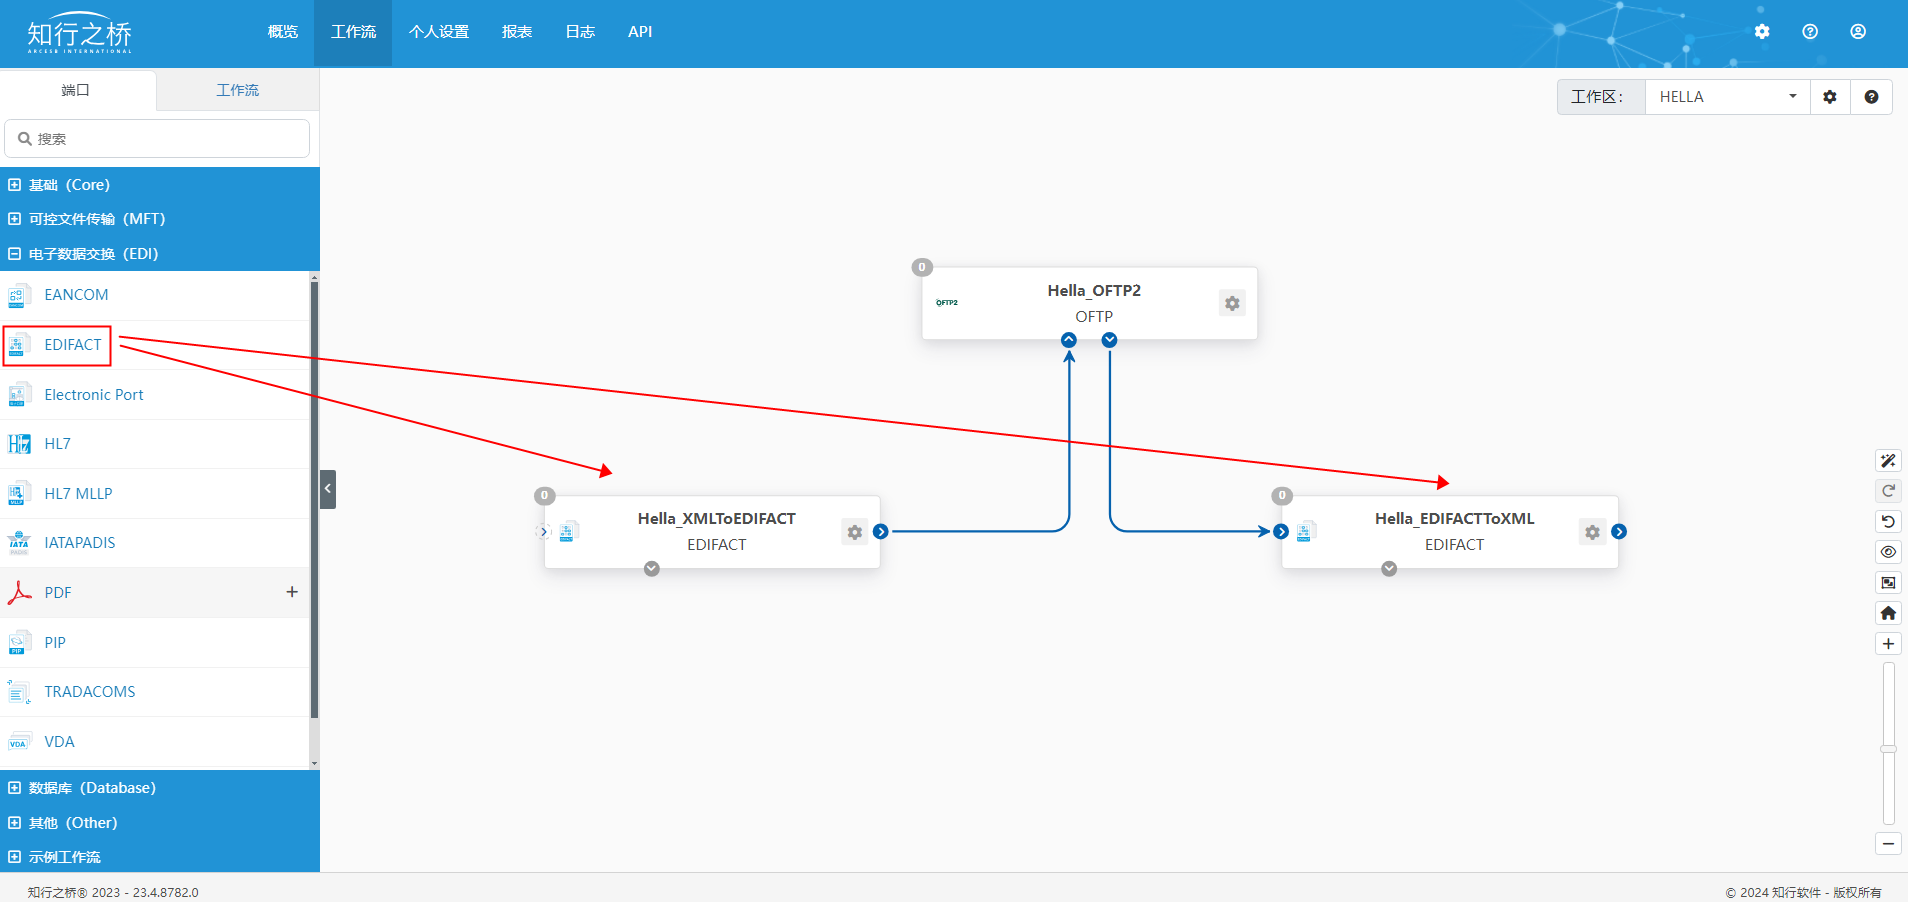This screenshot has height=902, width=1908.
Task: Click the undo icon on canvas toolbar
Action: 1888,521
